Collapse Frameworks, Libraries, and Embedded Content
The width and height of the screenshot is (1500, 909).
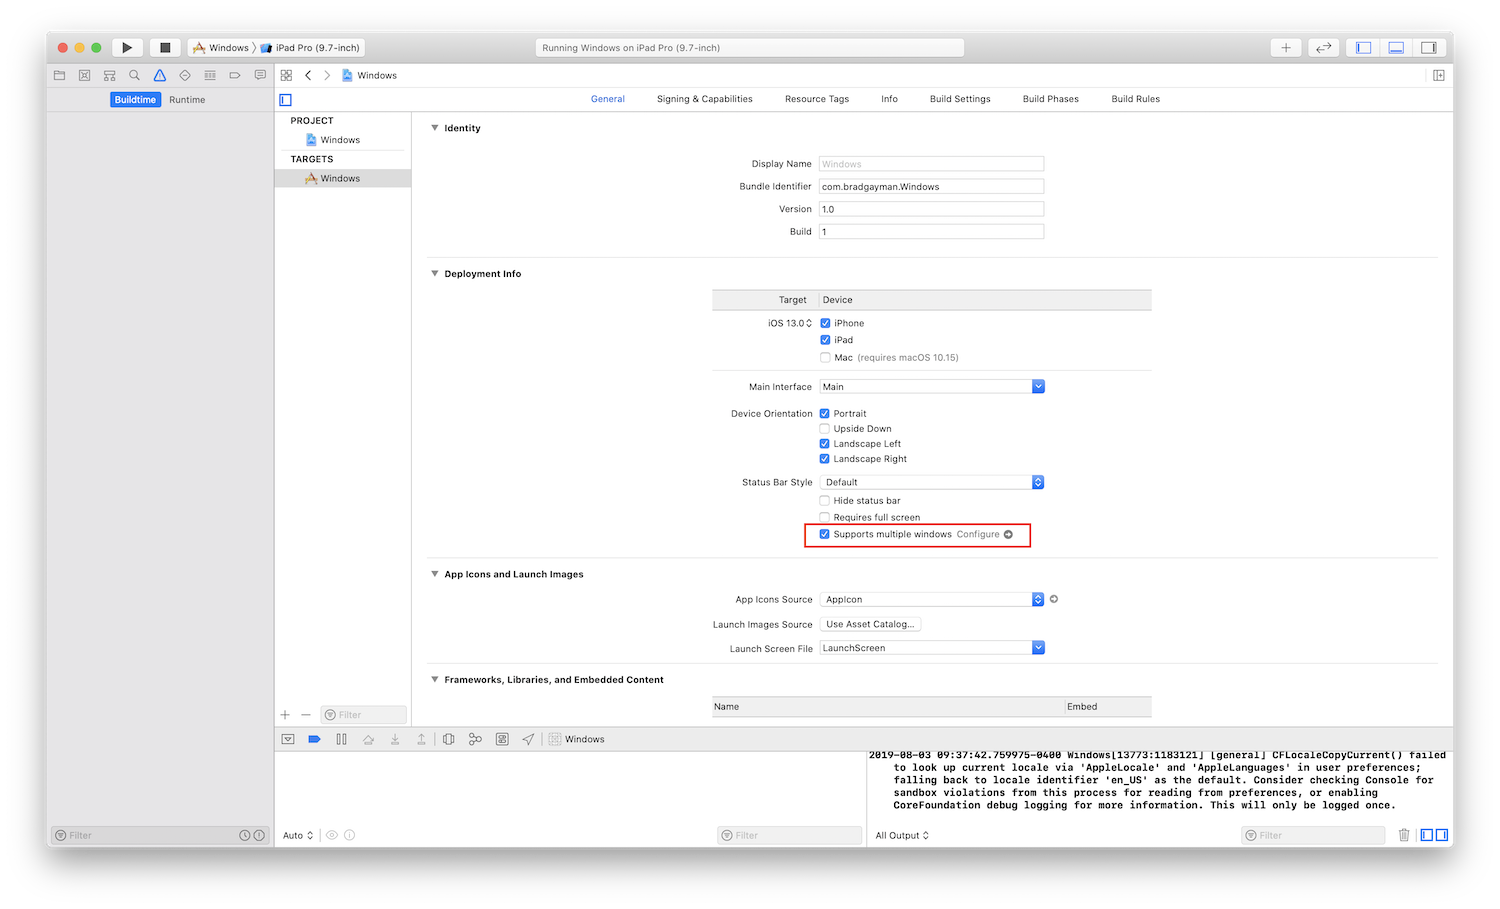(434, 679)
